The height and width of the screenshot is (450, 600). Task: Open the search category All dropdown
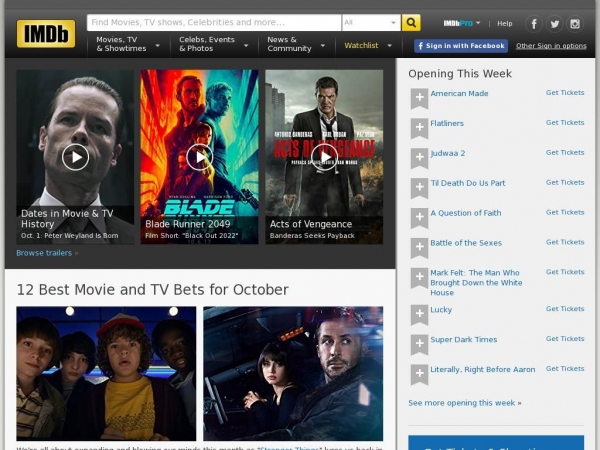tap(371, 23)
